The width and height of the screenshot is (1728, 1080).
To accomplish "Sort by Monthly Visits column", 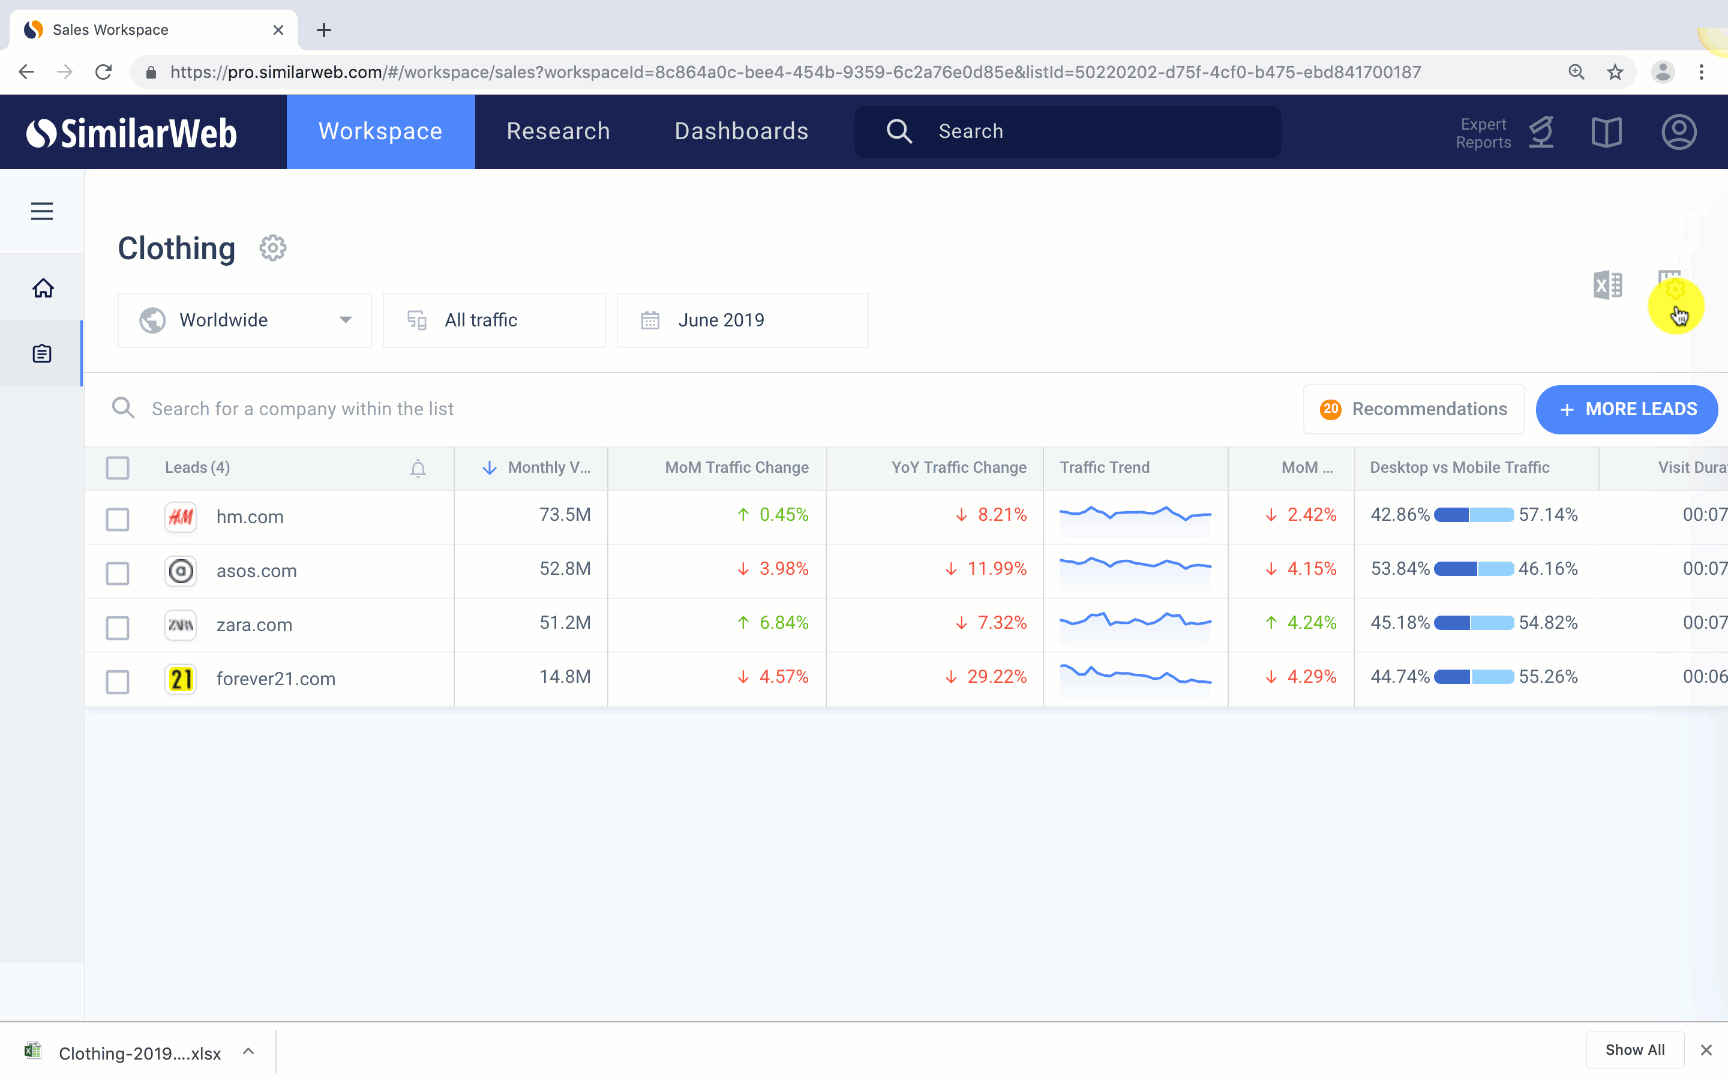I will pos(537,468).
